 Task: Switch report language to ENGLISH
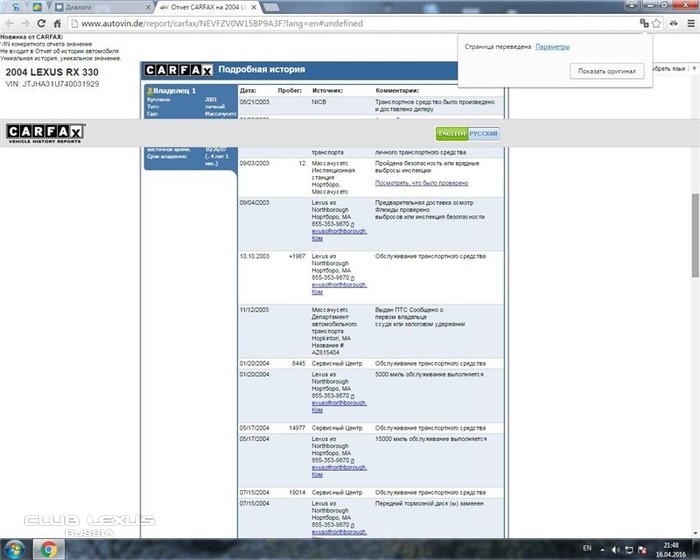[451, 134]
